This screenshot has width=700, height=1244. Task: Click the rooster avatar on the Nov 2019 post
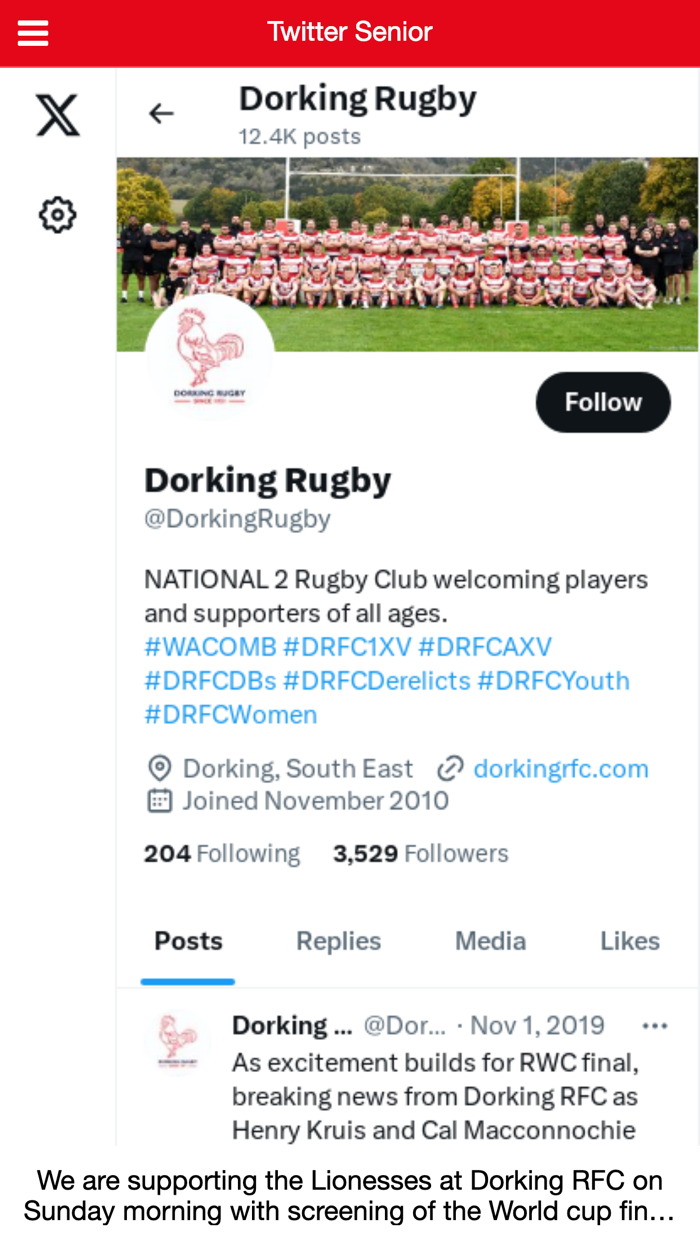pos(177,1043)
